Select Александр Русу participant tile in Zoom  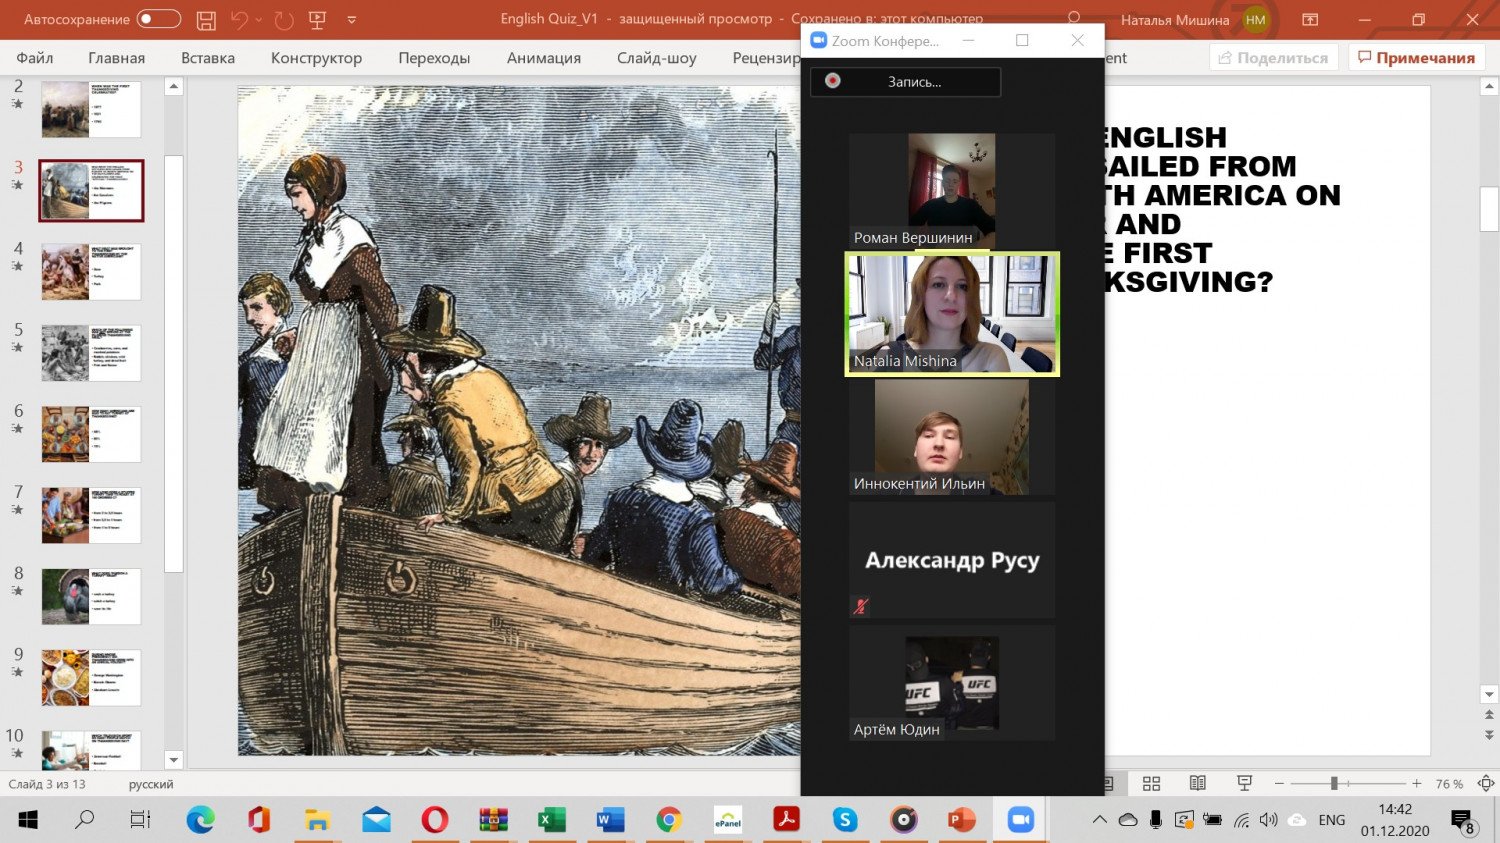951,560
